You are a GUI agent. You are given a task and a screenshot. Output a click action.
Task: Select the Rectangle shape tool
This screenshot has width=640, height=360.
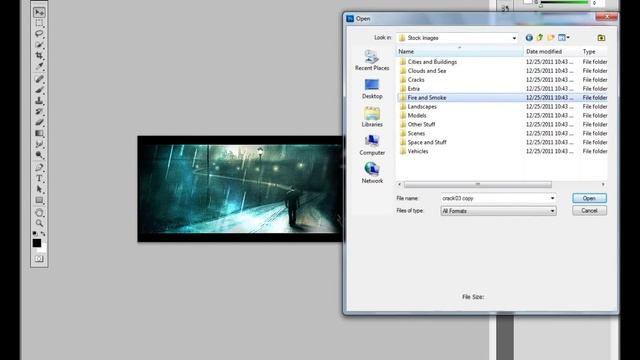click(39, 200)
